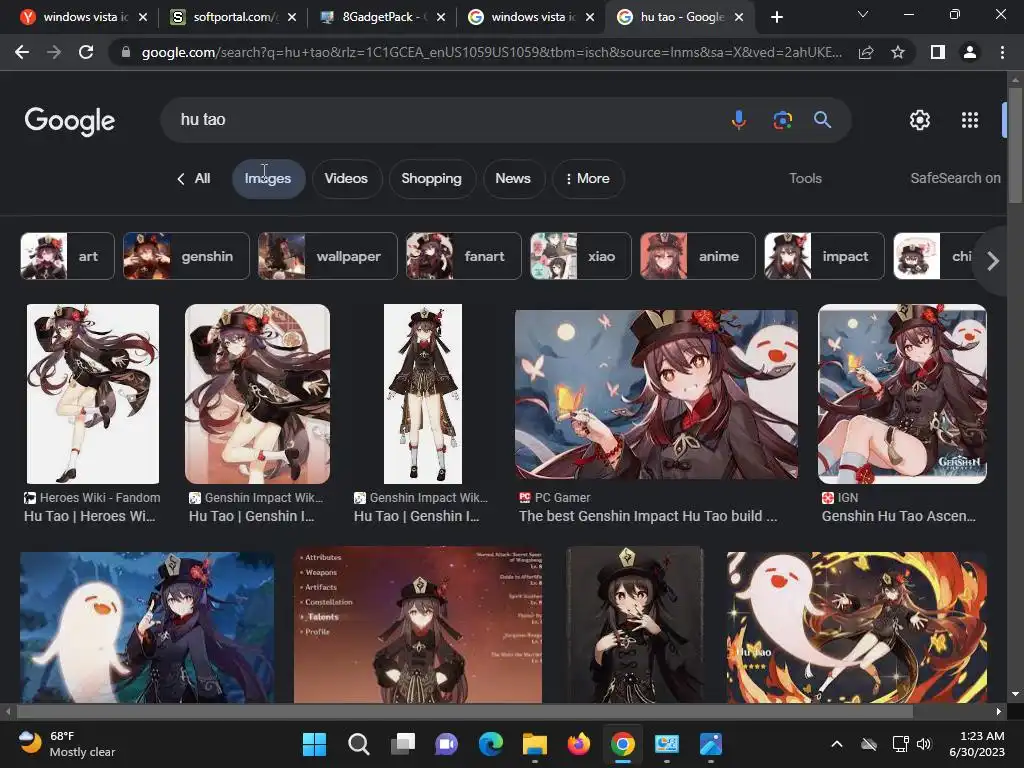Click the horizontal scrollbar at page bottom
1024x768 pixels.
[465, 711]
